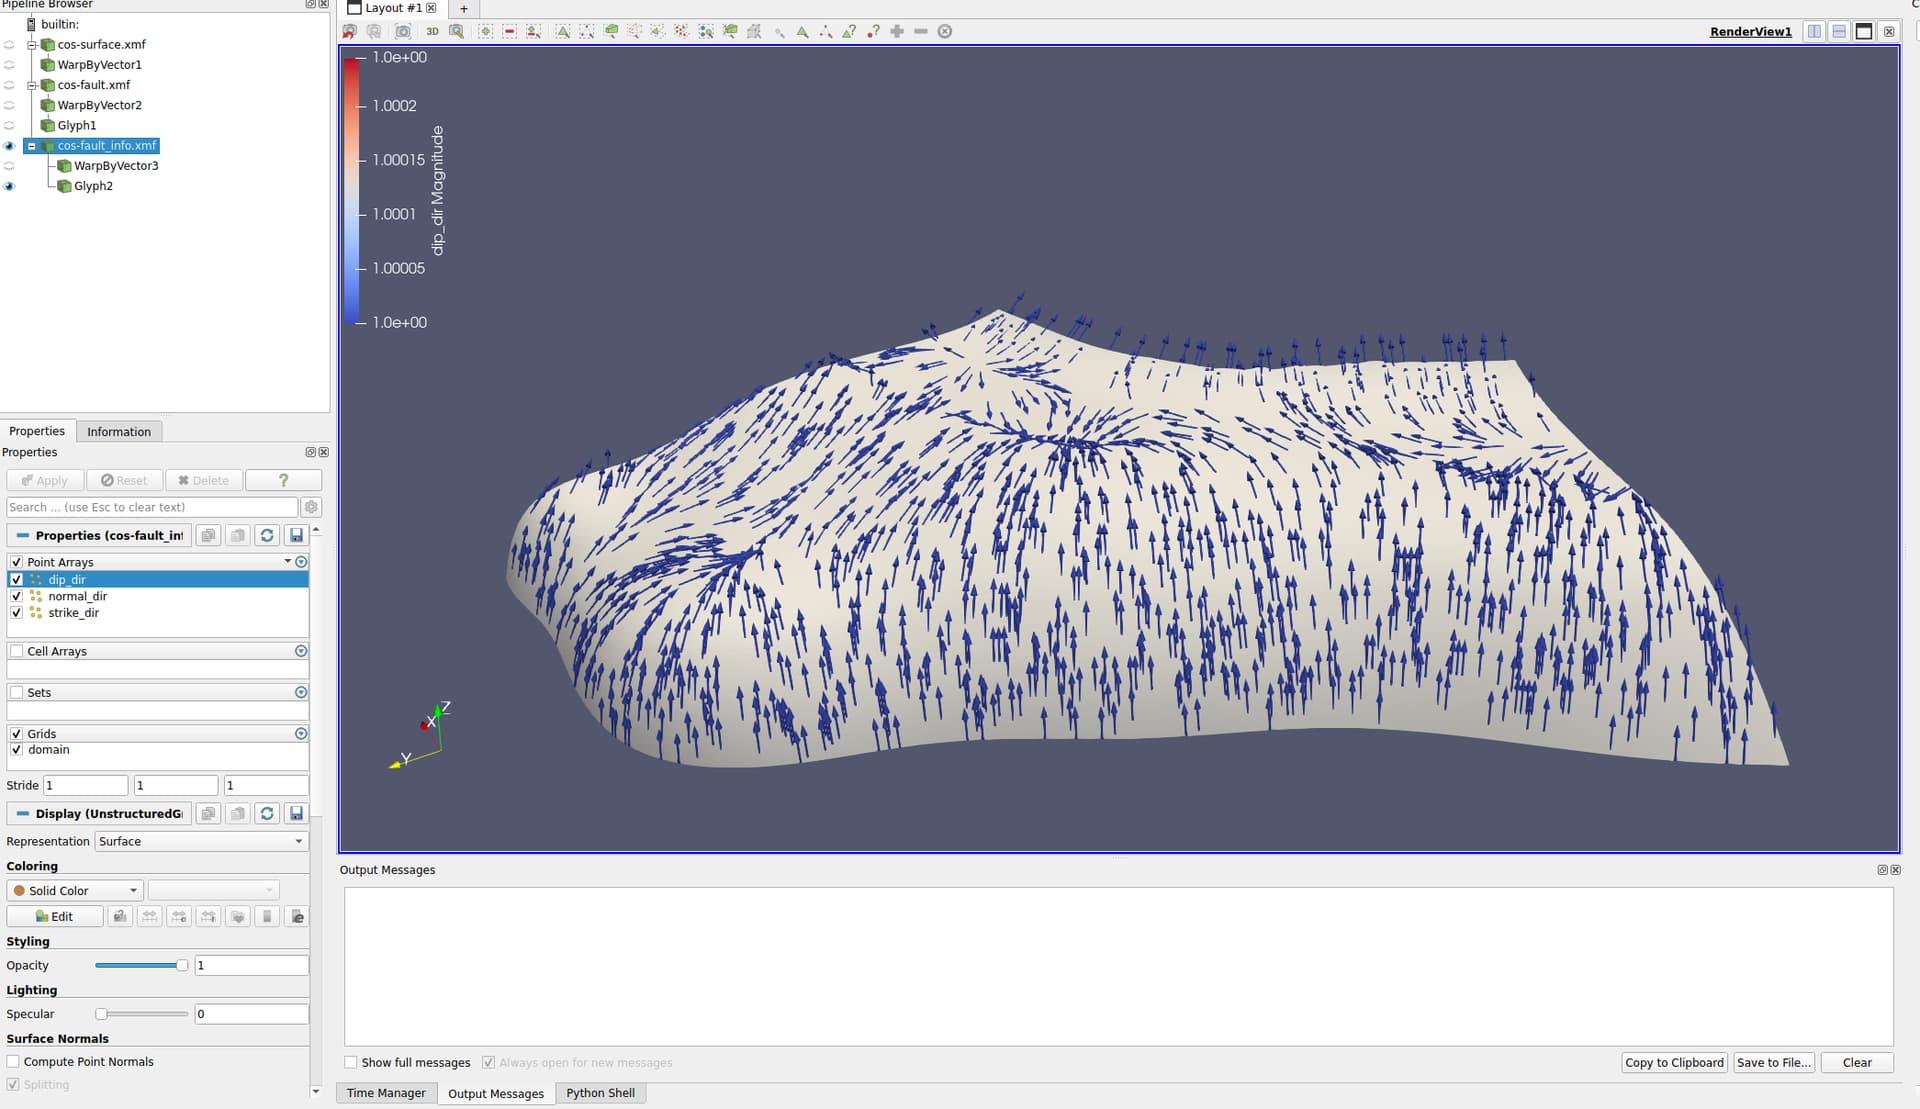Toggle visibility eye for Glyph1
1920x1109 pixels.
pos(10,126)
